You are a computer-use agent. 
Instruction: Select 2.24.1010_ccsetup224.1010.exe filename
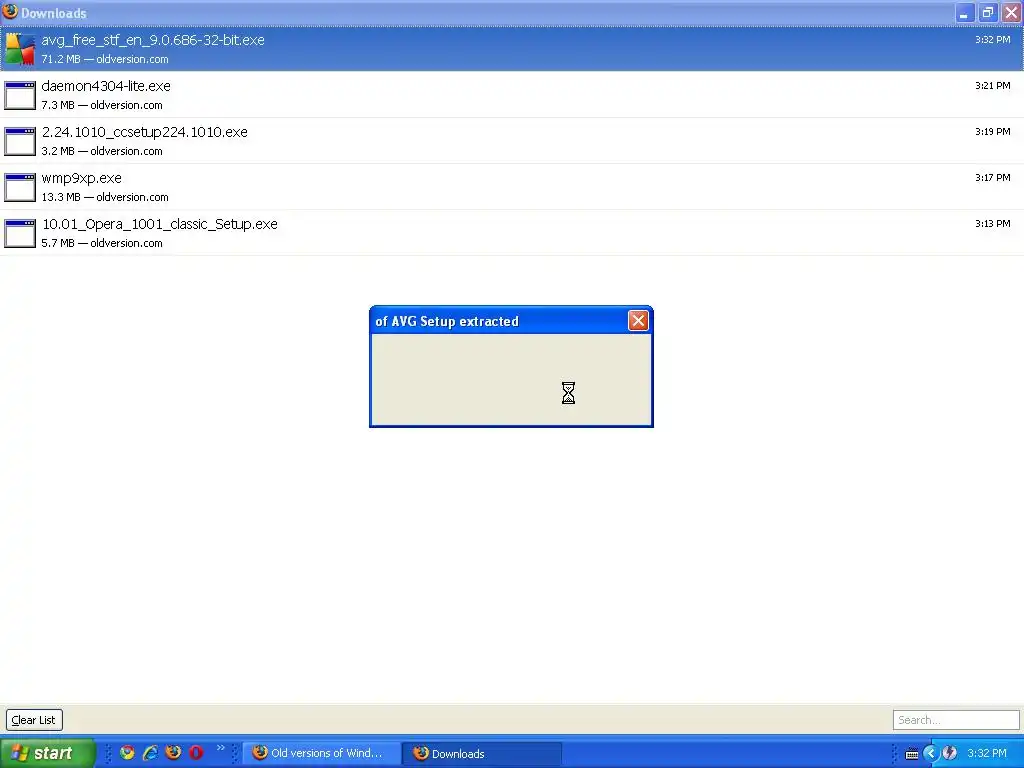click(145, 132)
